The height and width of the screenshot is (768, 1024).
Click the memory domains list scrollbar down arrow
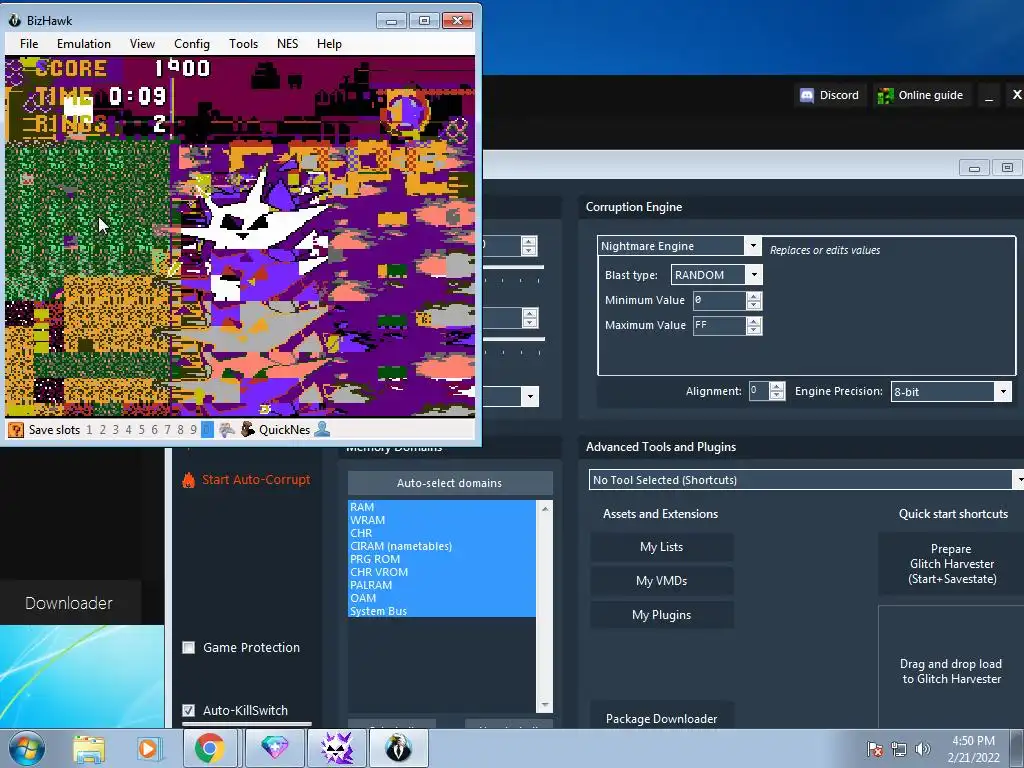tap(545, 705)
